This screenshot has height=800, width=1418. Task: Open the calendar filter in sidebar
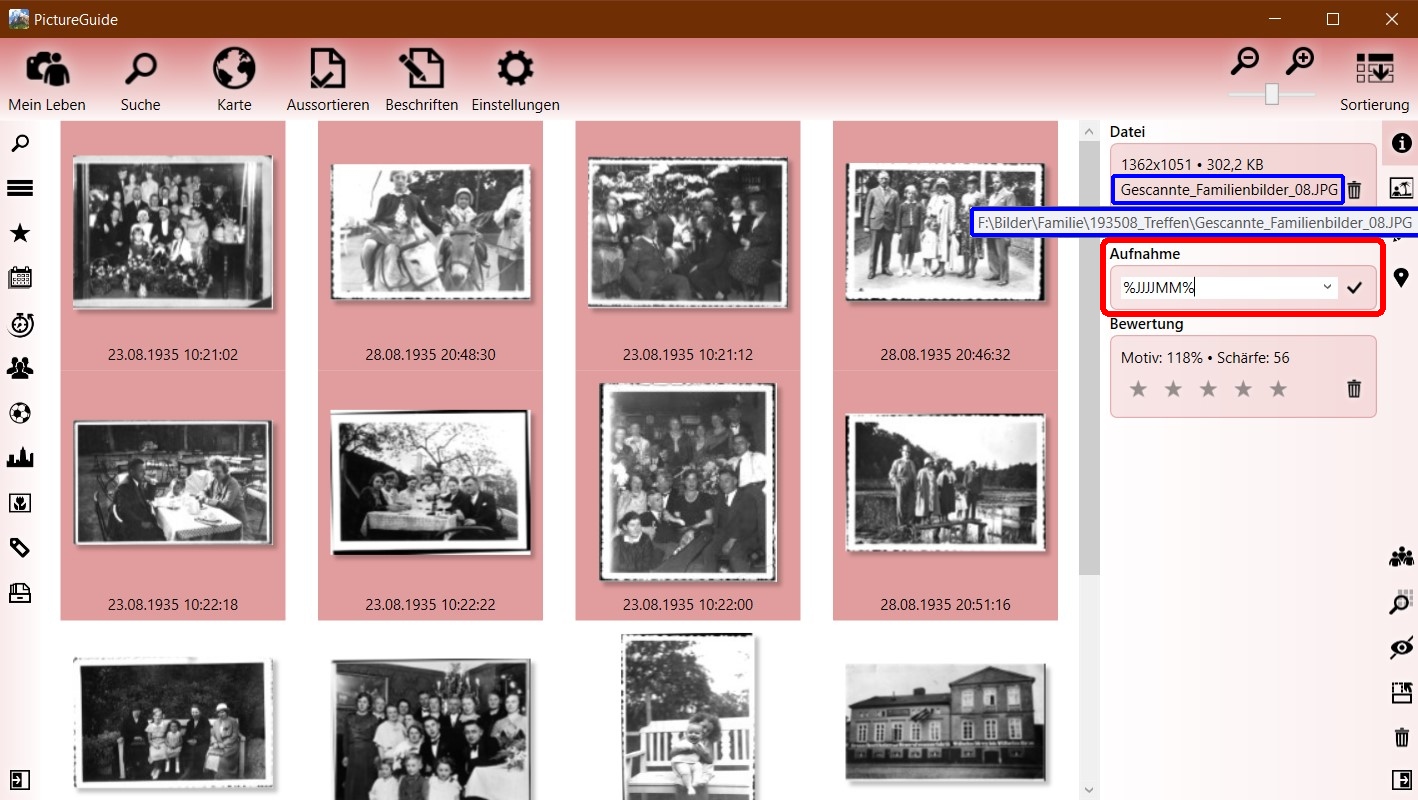click(20, 278)
